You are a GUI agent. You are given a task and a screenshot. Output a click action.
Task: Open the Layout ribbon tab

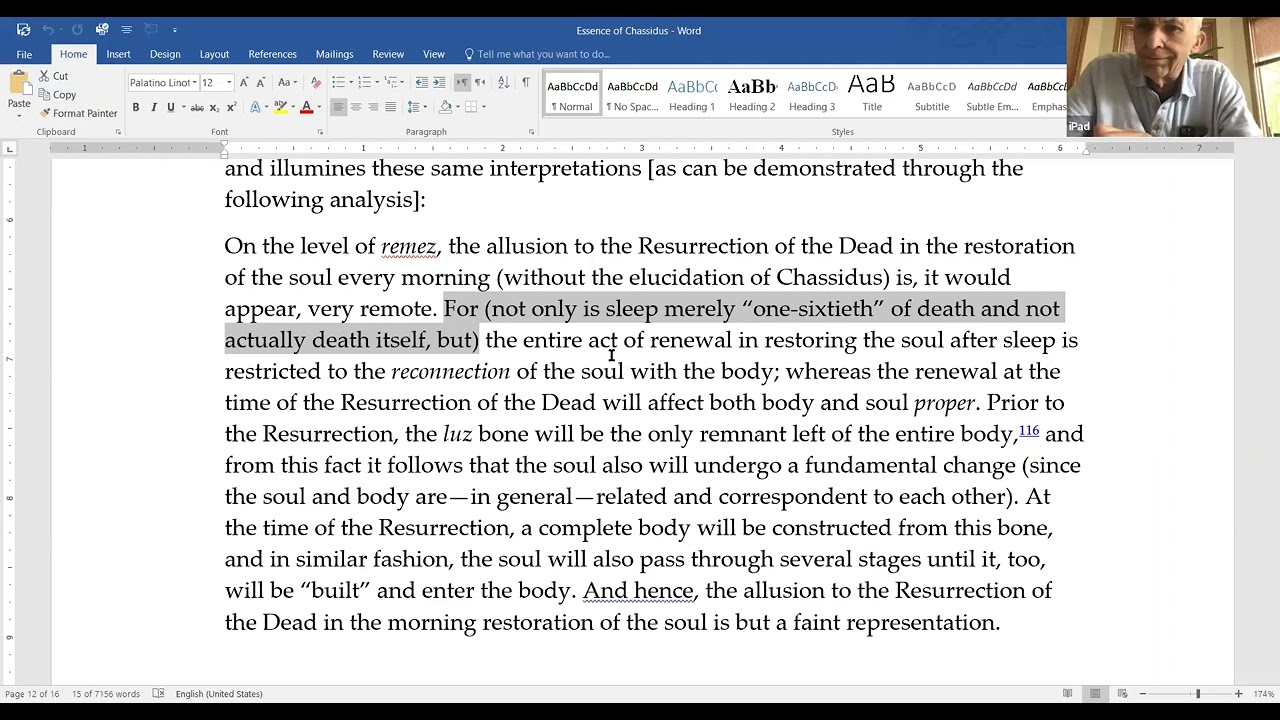pos(214,54)
